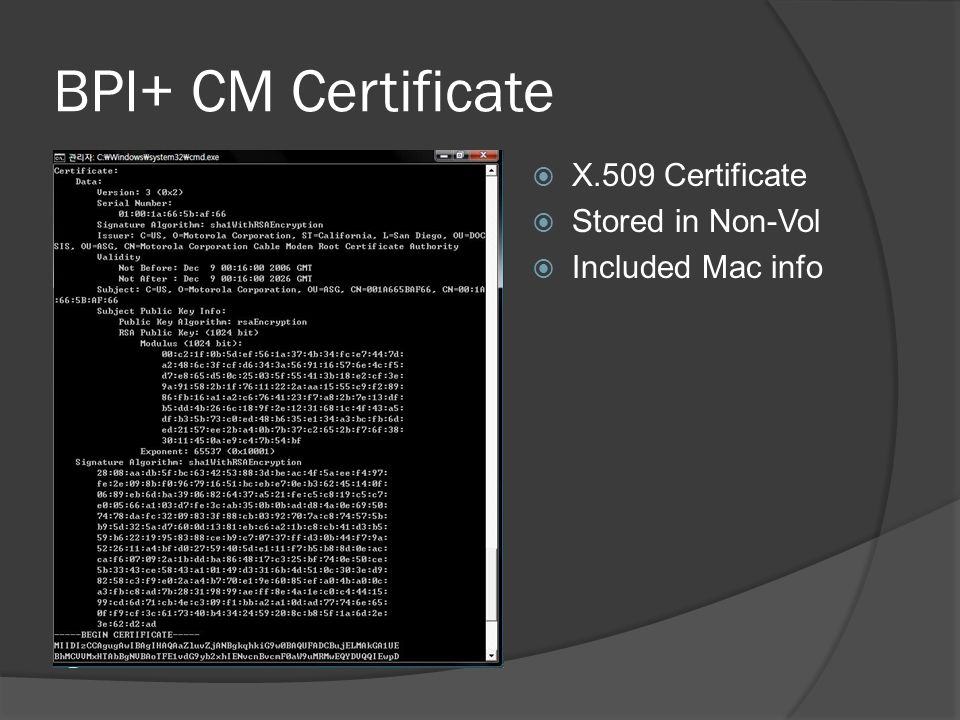
Task: Minimize the cmd.exe window
Action: pyautogui.click(x=444, y=156)
